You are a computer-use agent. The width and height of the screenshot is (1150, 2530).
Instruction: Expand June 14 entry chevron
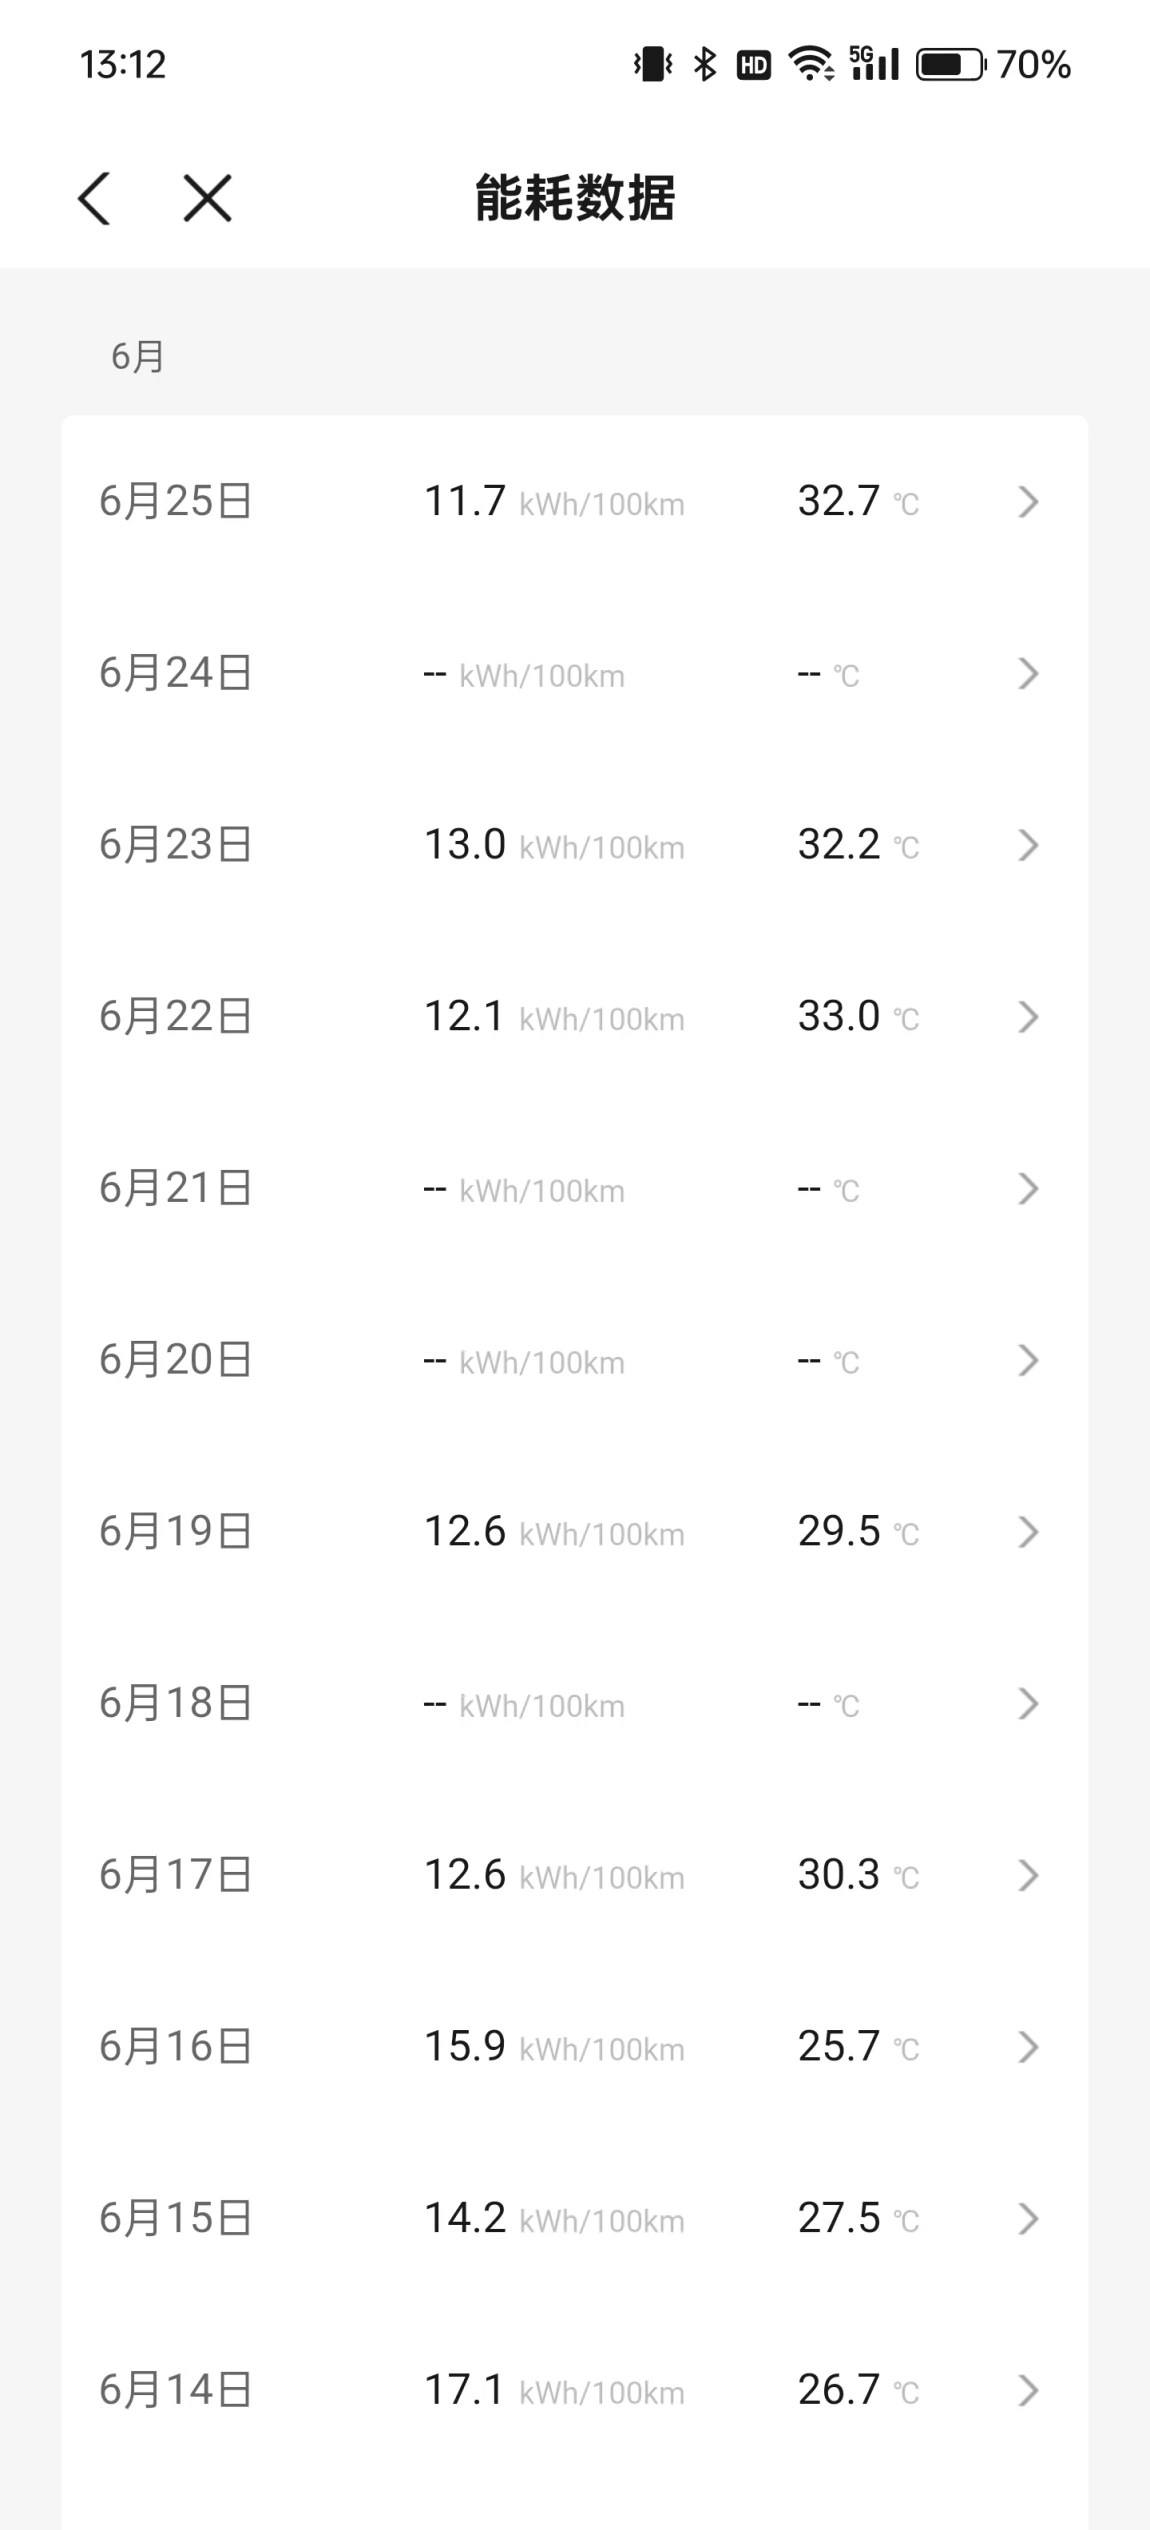click(1028, 2391)
